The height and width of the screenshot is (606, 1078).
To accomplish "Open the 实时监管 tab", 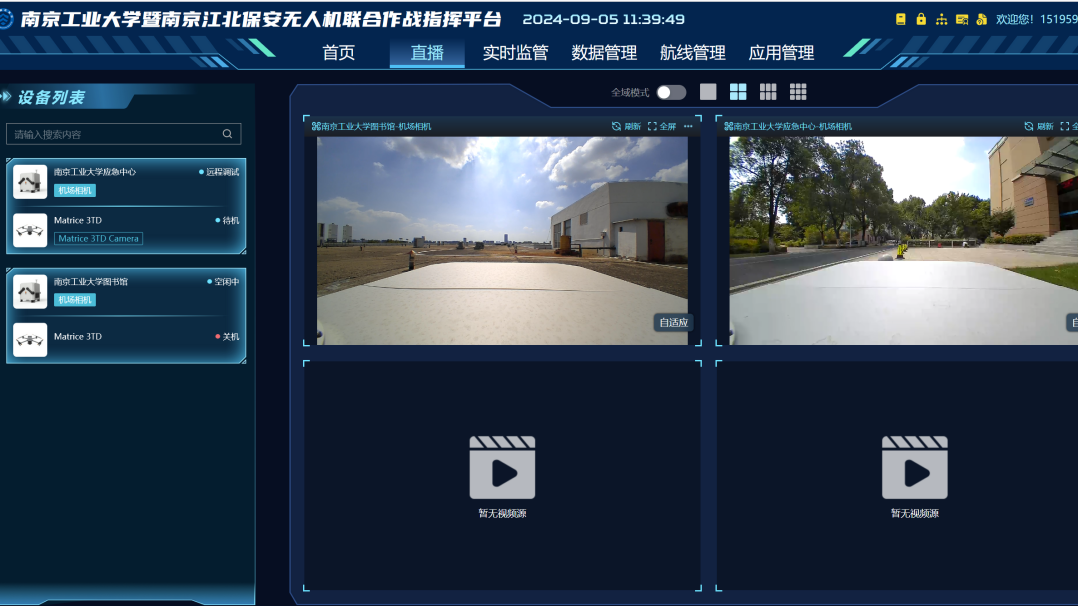I will 515,53.
